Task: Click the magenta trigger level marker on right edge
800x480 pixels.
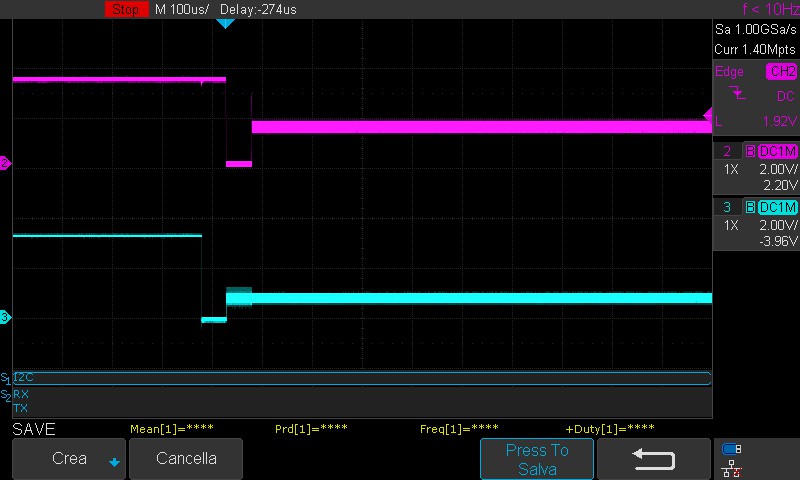Action: point(708,114)
